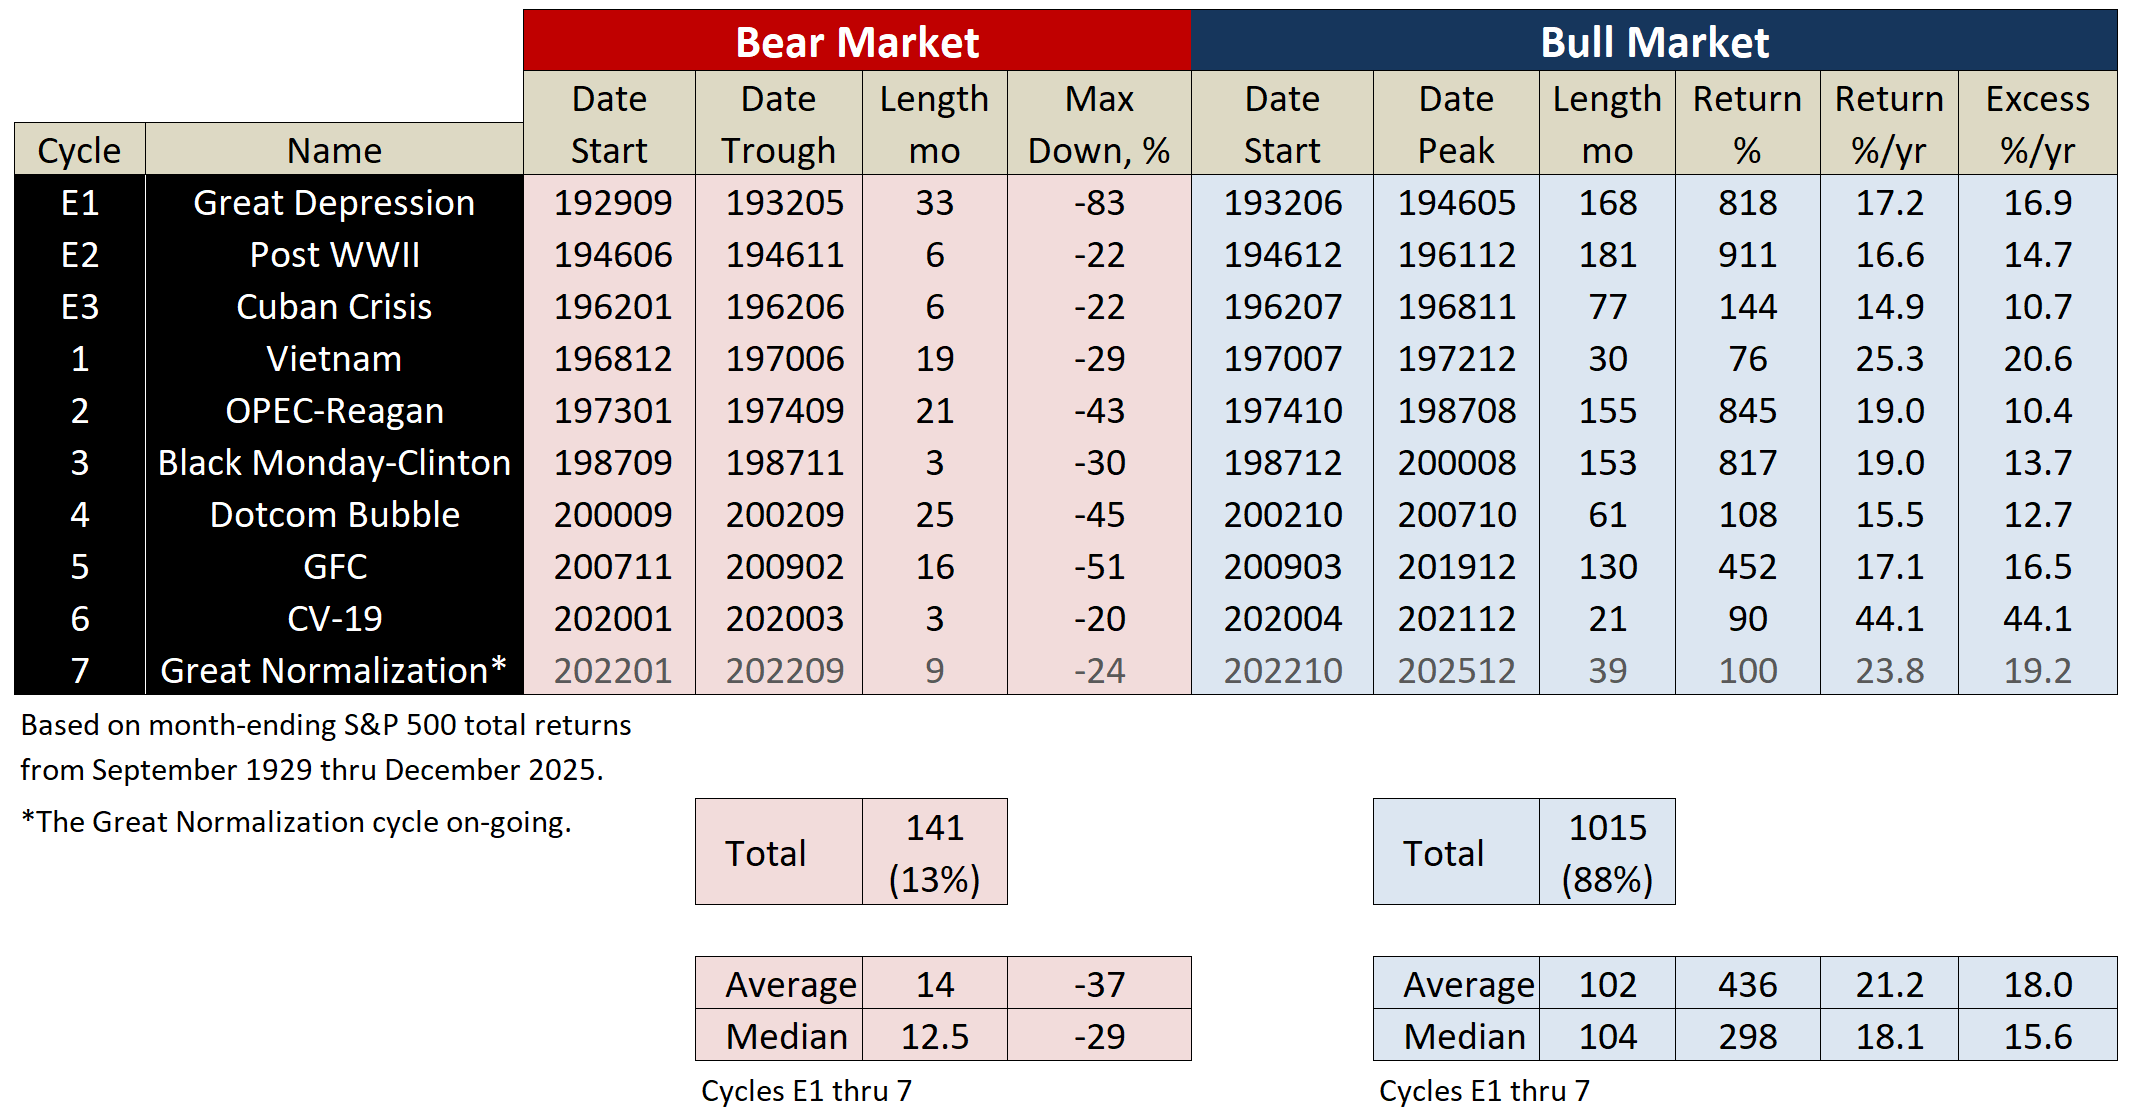Screen dimensions: 2132x1112
Task: Click the Max Down, % column header
Action: click(1099, 124)
